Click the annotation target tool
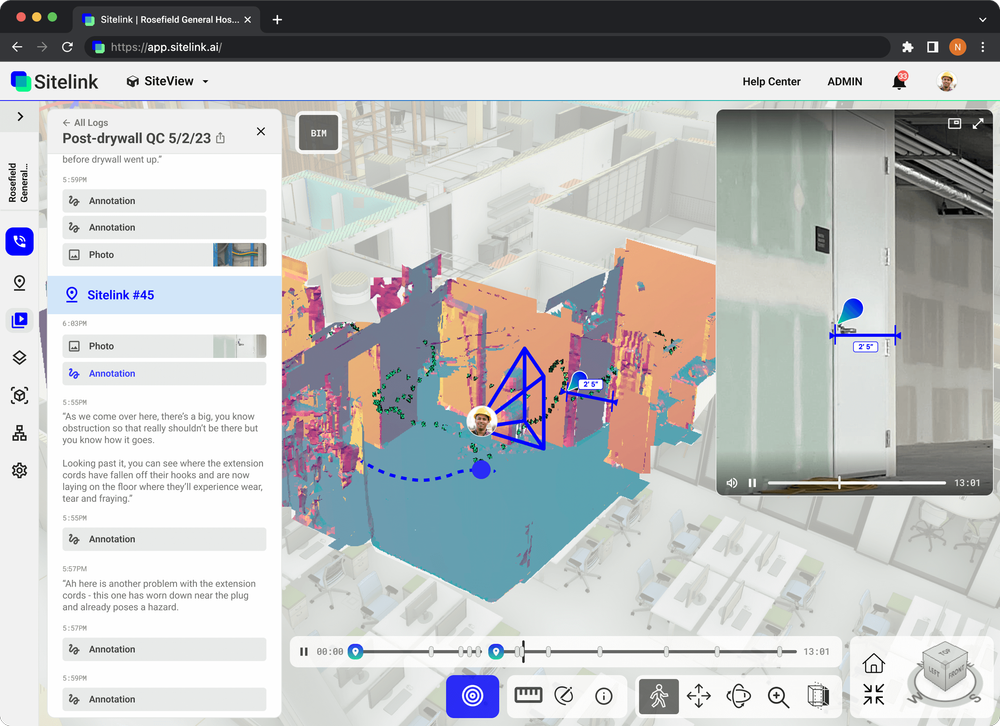This screenshot has width=1000, height=726. tap(472, 696)
